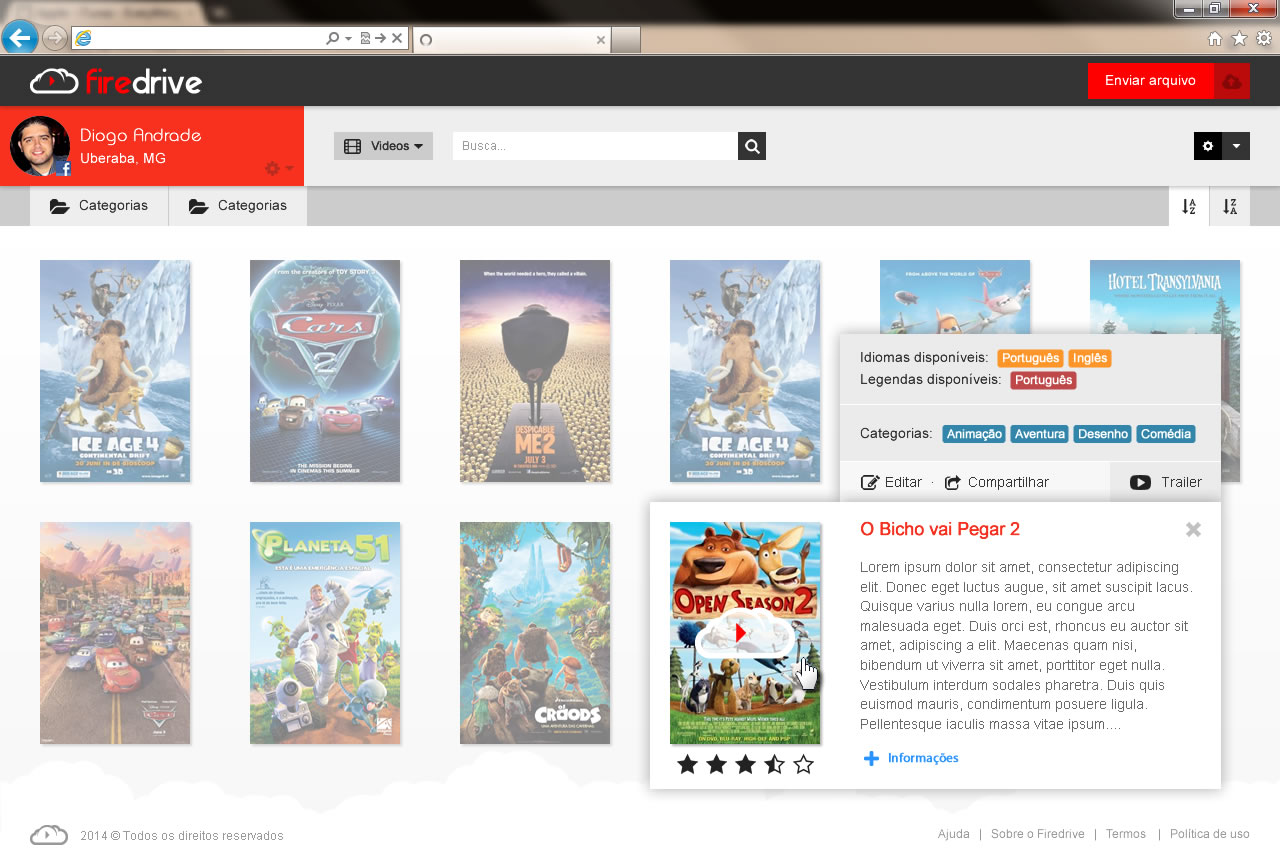Open the Trailer for this movie

[1166, 482]
